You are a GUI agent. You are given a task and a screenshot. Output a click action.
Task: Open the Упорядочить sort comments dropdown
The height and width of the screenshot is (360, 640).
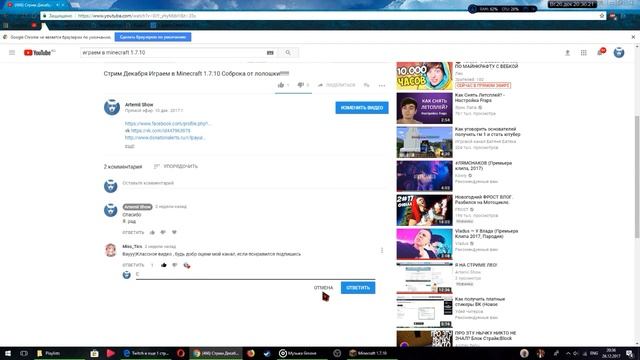tap(176, 166)
